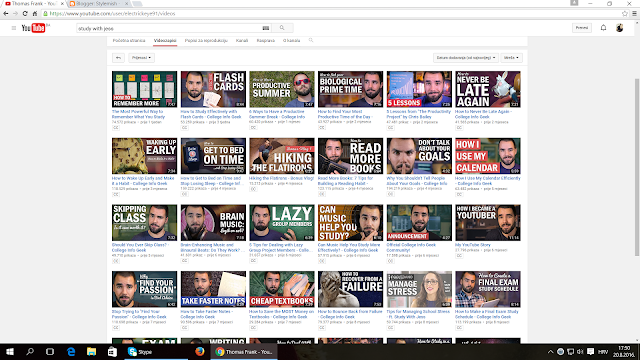Open the Blogger browser tab

point(98,4)
